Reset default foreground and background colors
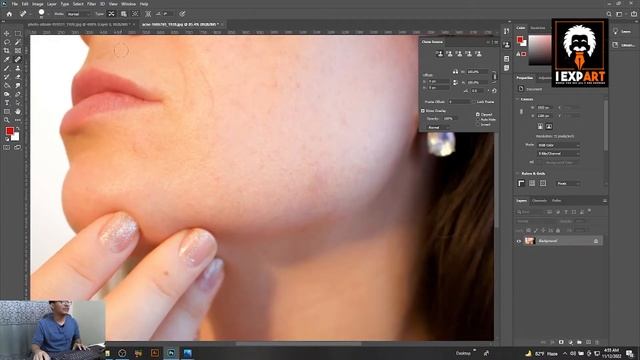 click(7, 139)
